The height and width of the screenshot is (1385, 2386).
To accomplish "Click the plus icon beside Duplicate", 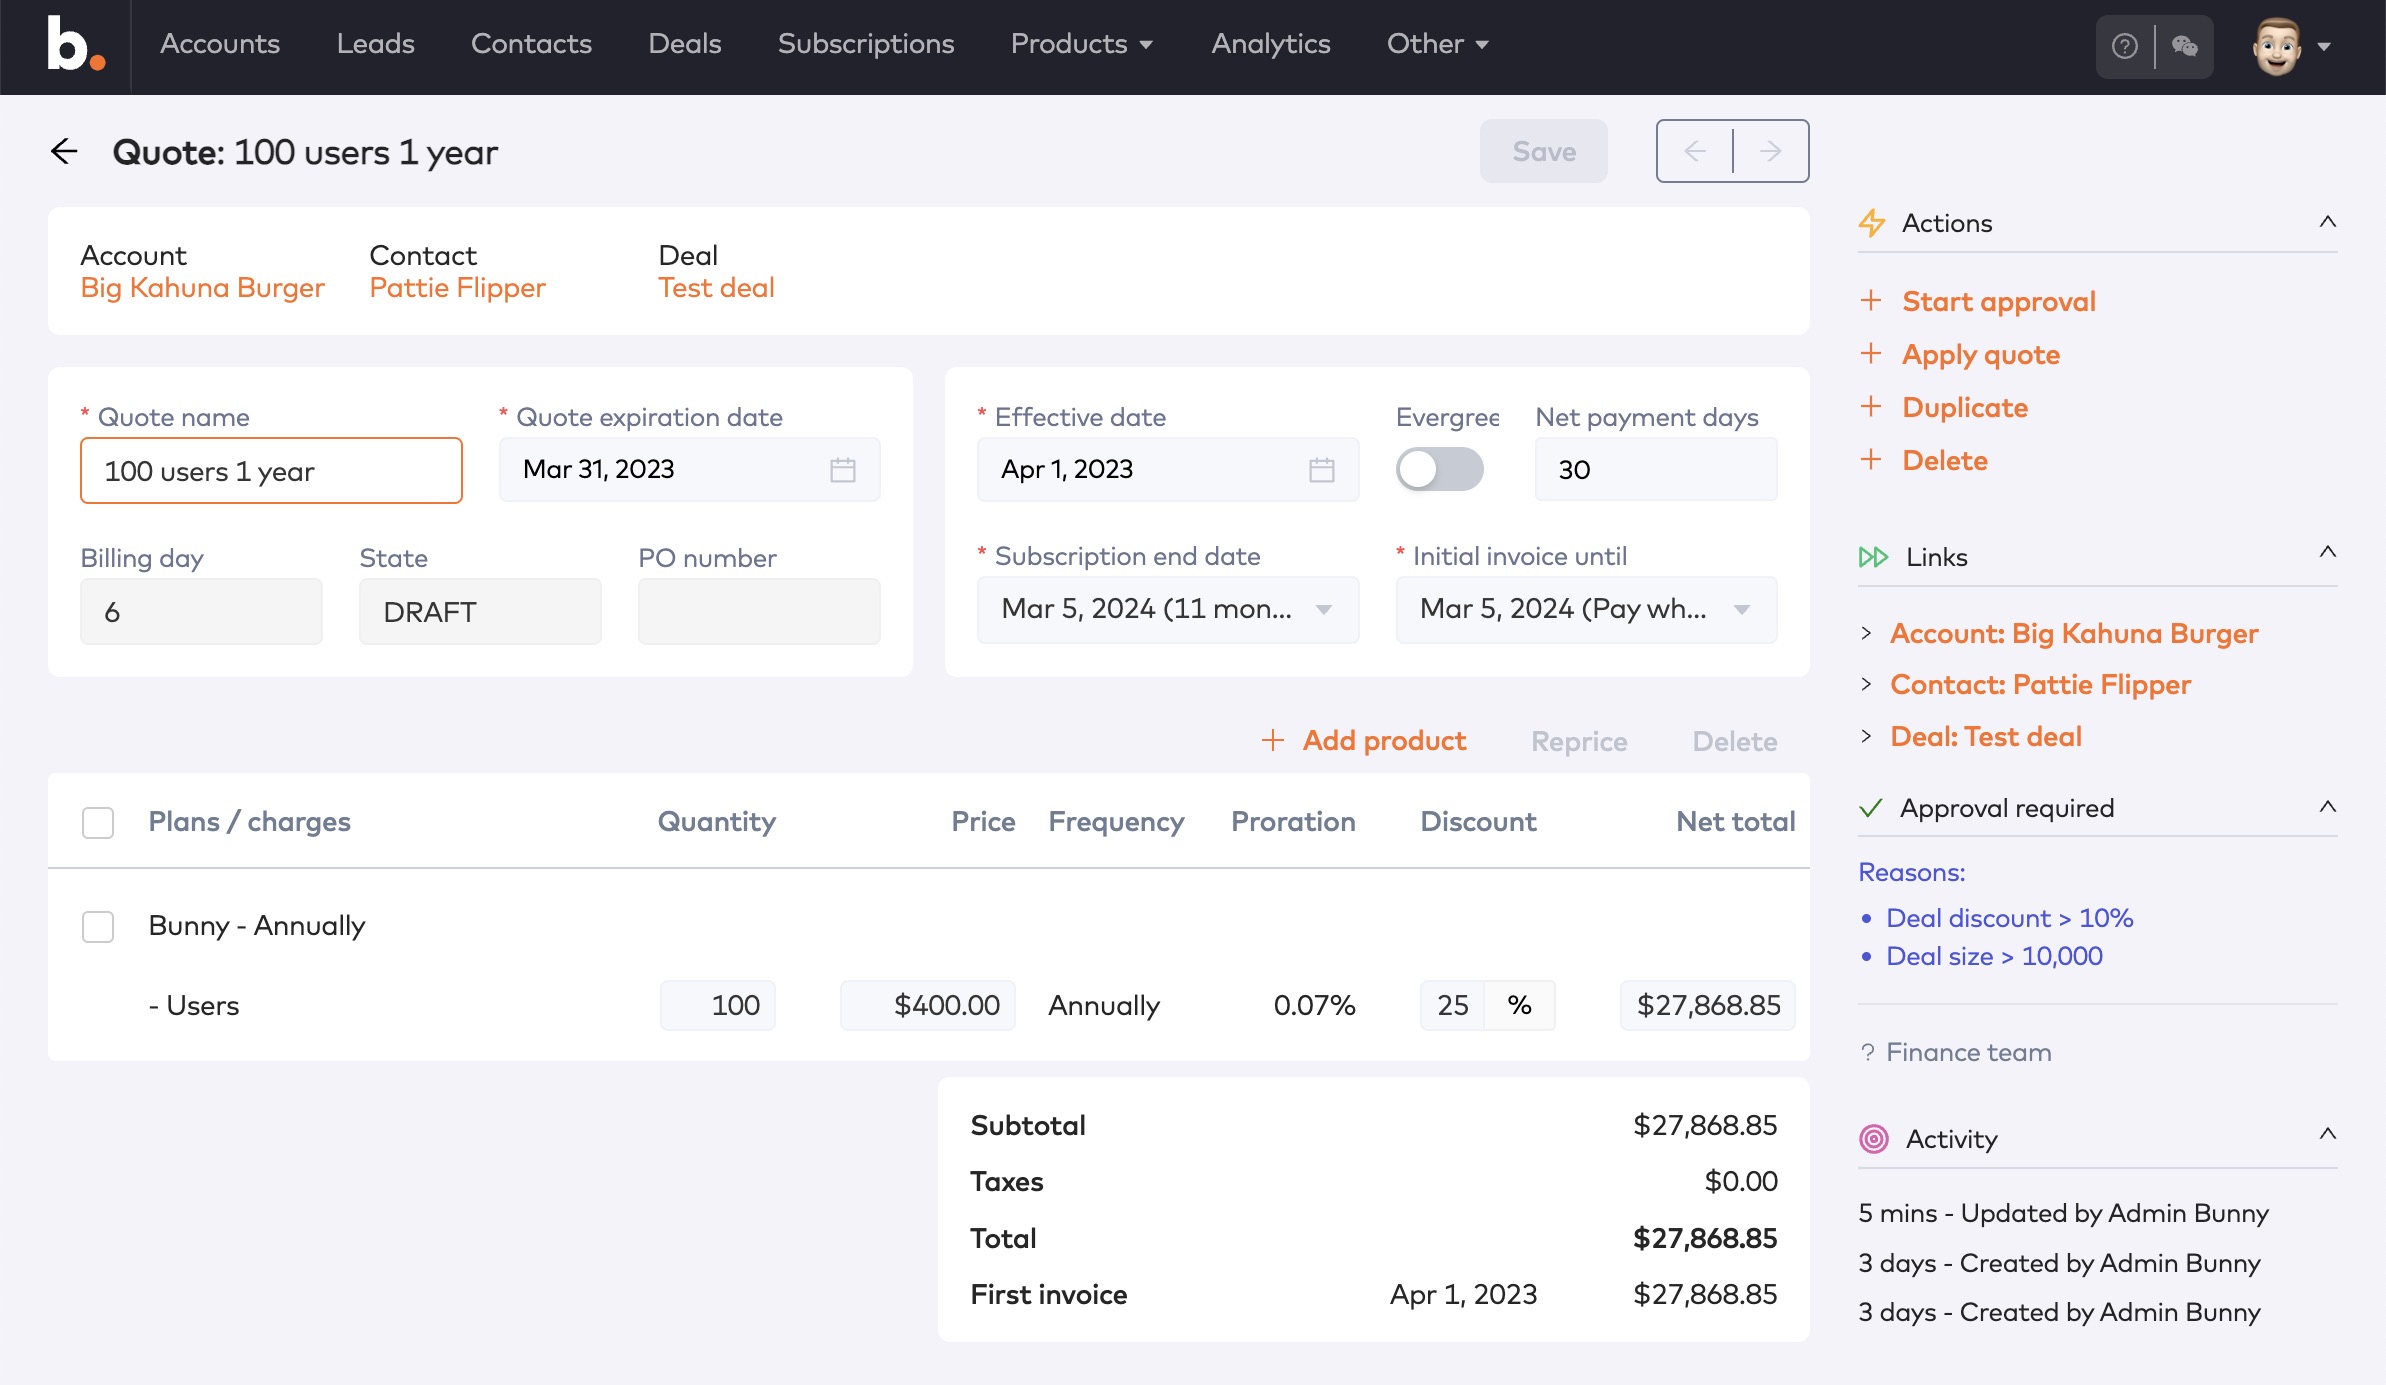I will pyautogui.click(x=1871, y=406).
